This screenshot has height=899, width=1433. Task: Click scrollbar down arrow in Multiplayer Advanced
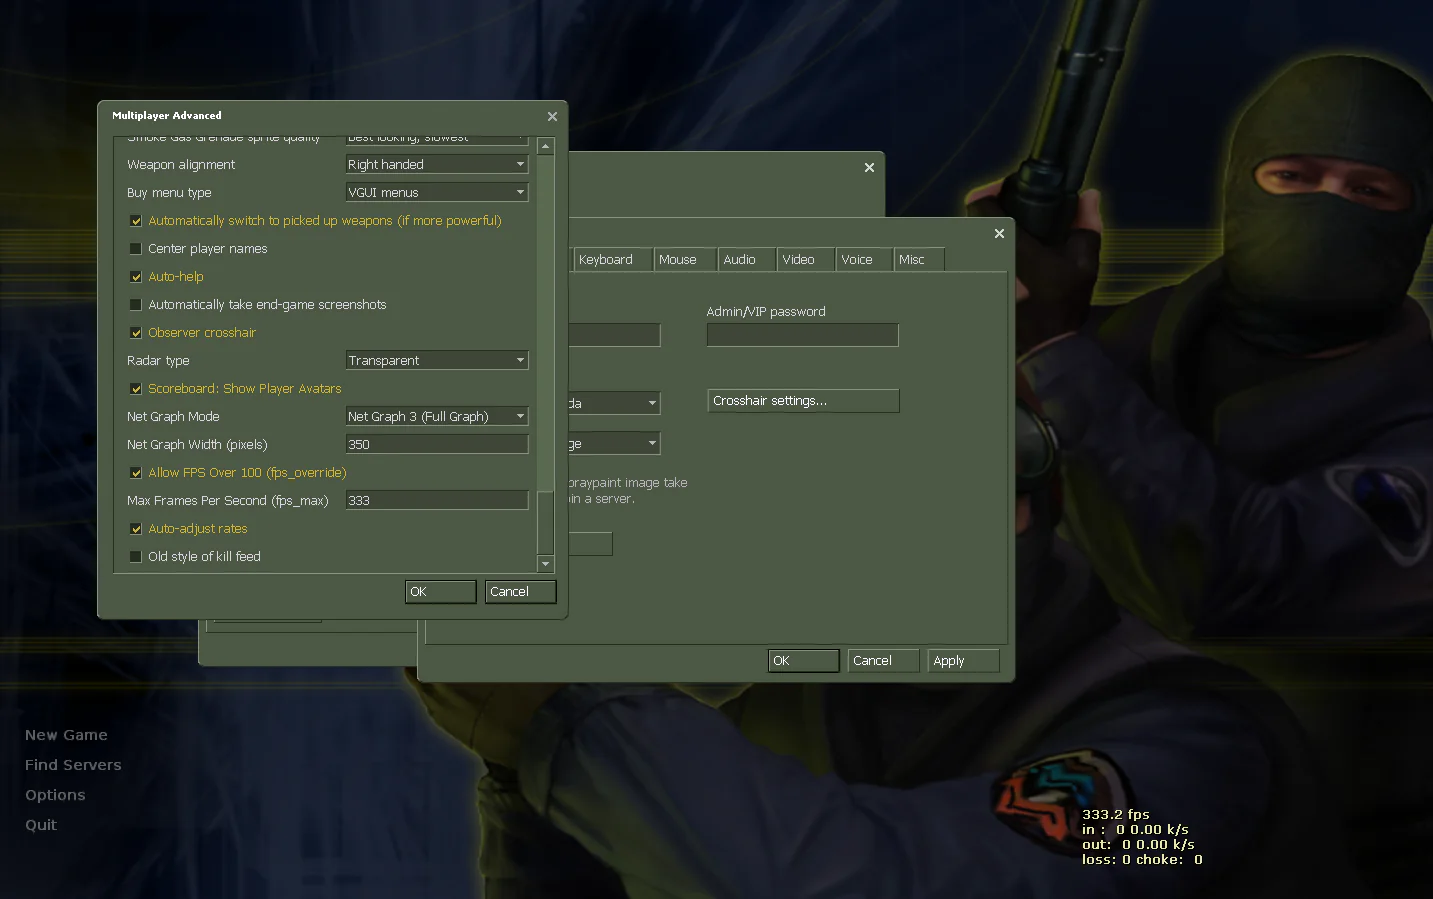click(x=545, y=564)
